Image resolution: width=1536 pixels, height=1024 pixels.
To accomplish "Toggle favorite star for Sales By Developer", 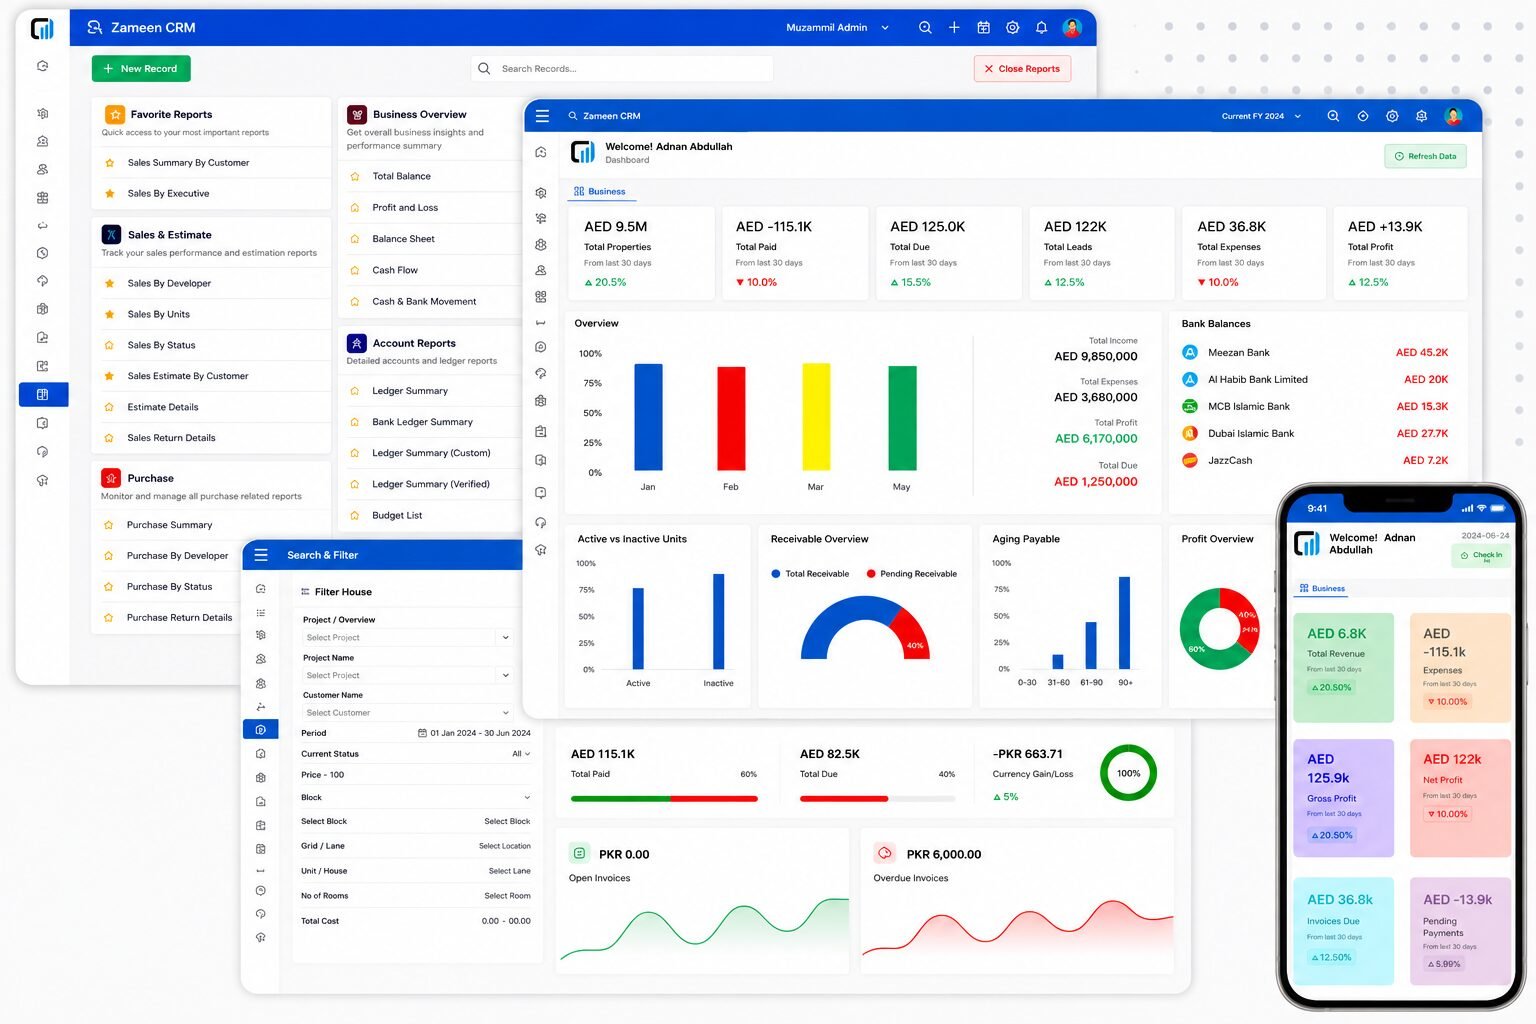I will [109, 283].
